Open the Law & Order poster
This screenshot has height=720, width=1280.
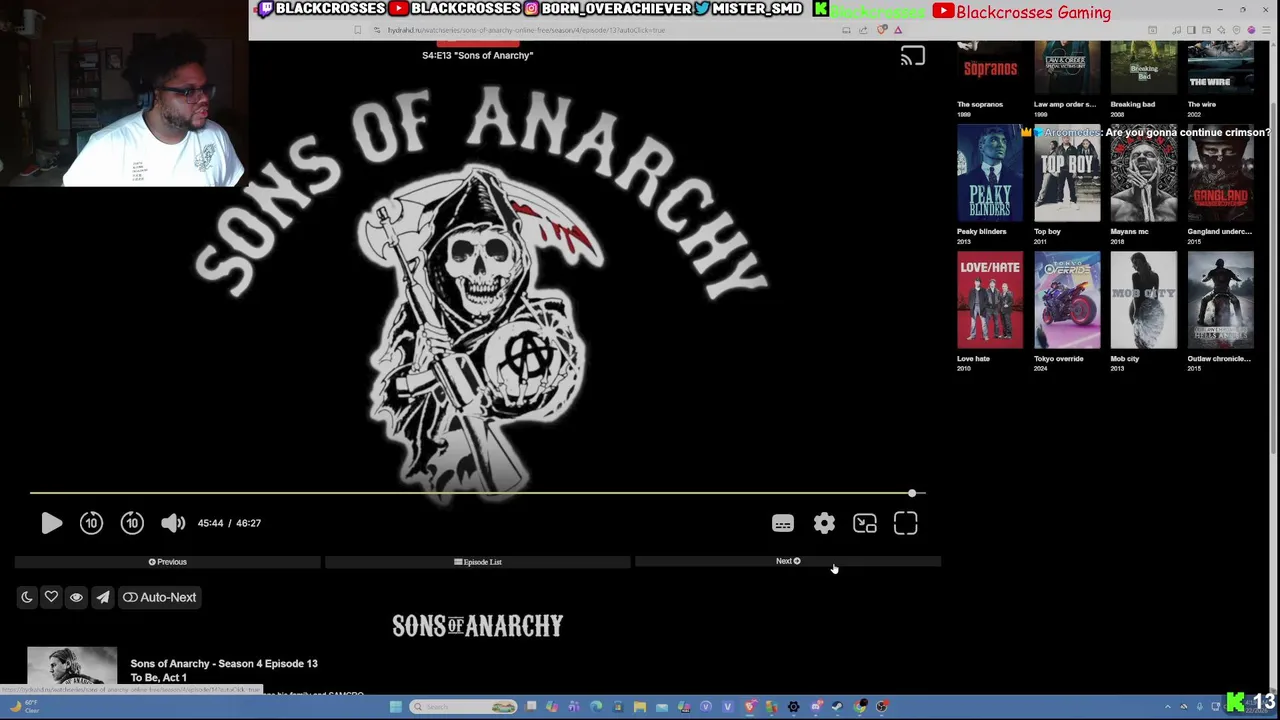pos(1067,69)
